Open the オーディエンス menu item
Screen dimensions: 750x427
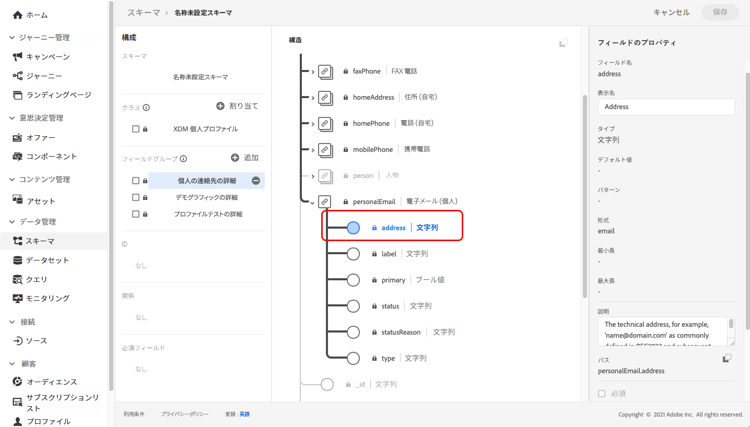pos(52,382)
